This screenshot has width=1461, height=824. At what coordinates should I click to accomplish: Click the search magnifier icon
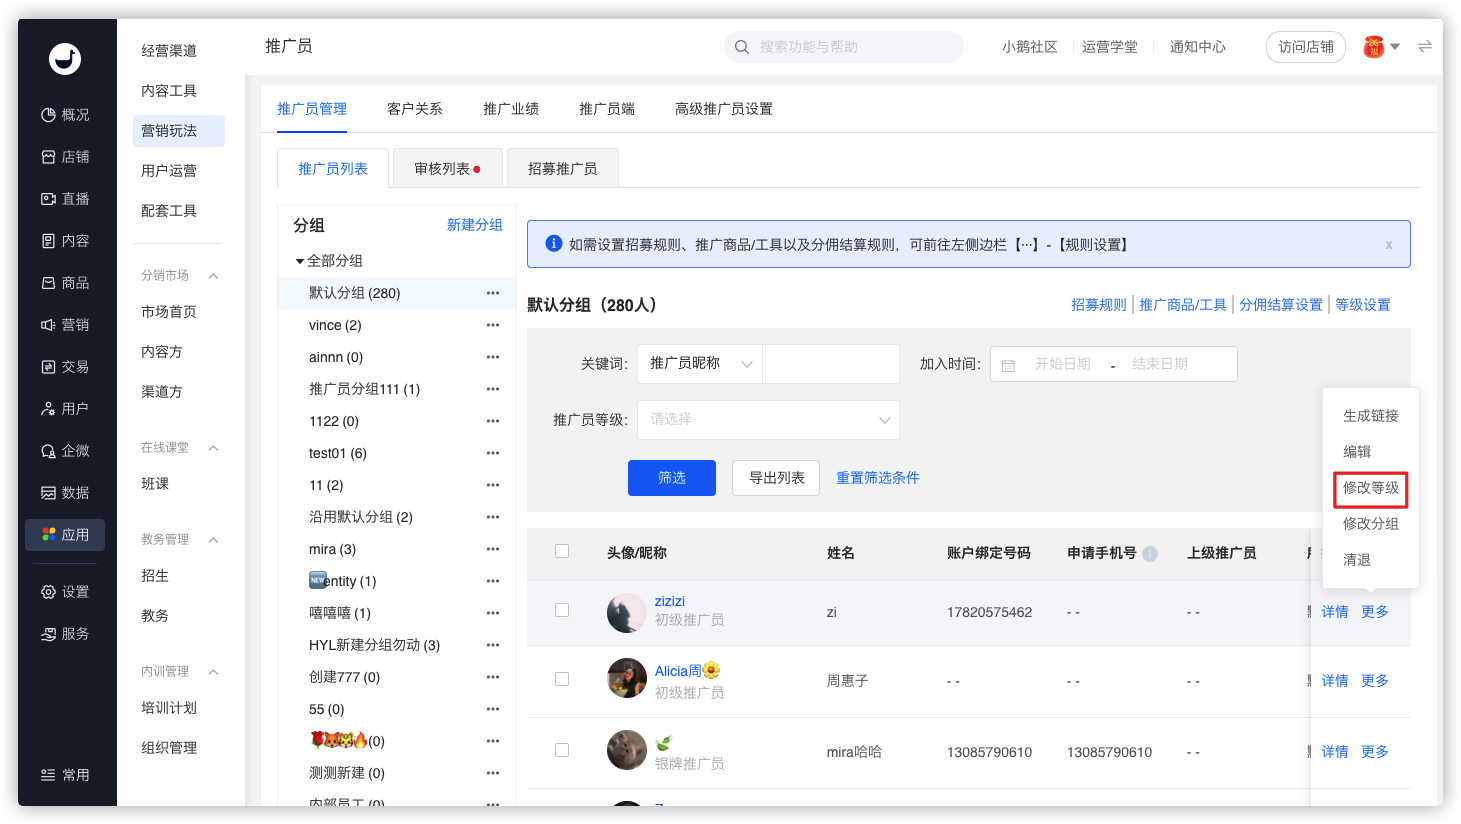[x=742, y=47]
